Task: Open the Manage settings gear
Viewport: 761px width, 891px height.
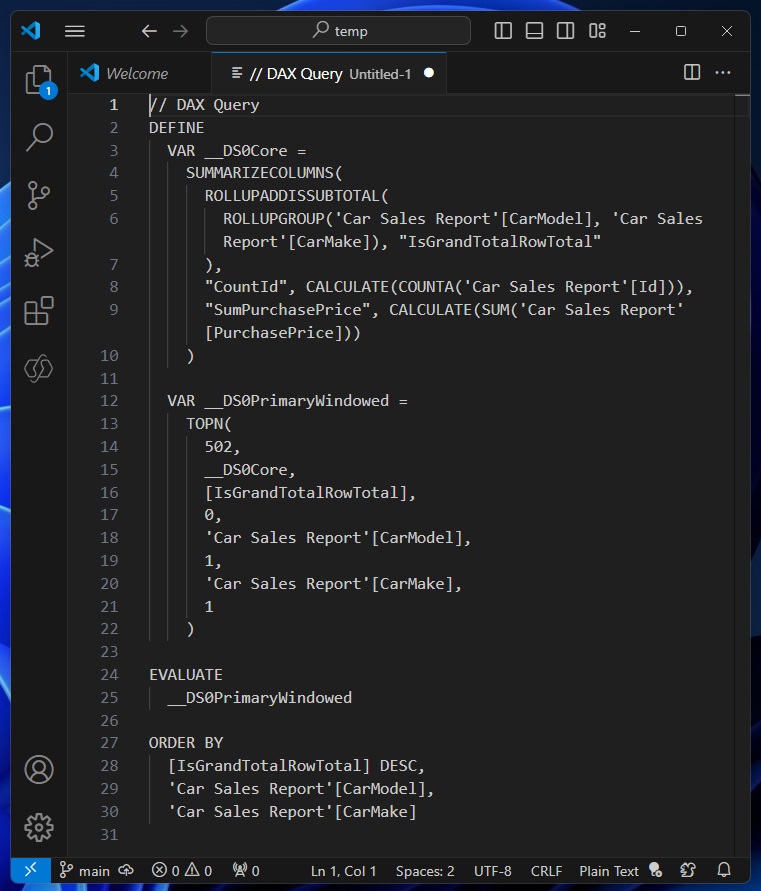Action: click(39, 827)
